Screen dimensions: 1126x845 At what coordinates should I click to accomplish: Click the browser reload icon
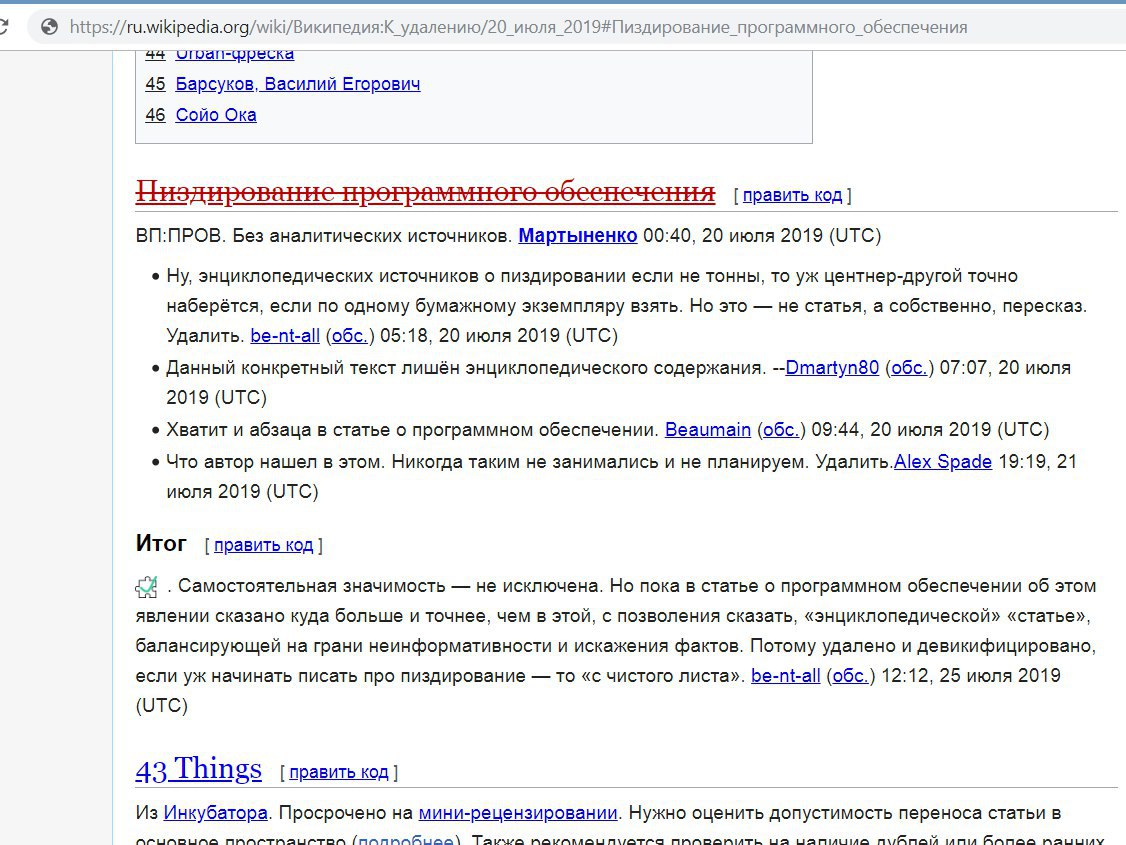point(3,27)
